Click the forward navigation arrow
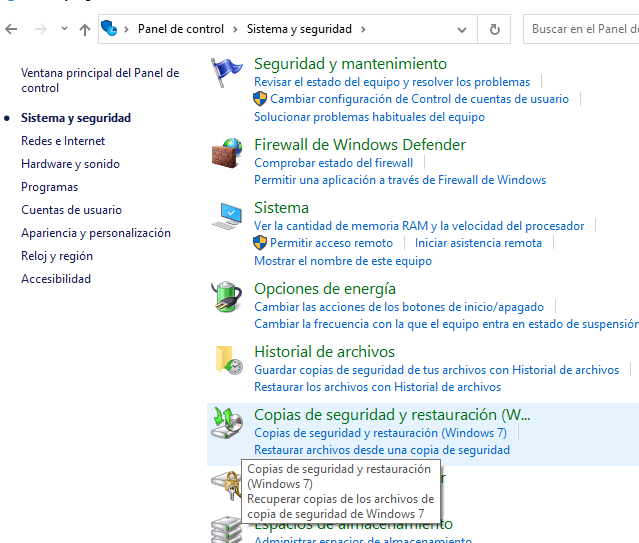This screenshot has width=639, height=543. 41,29
